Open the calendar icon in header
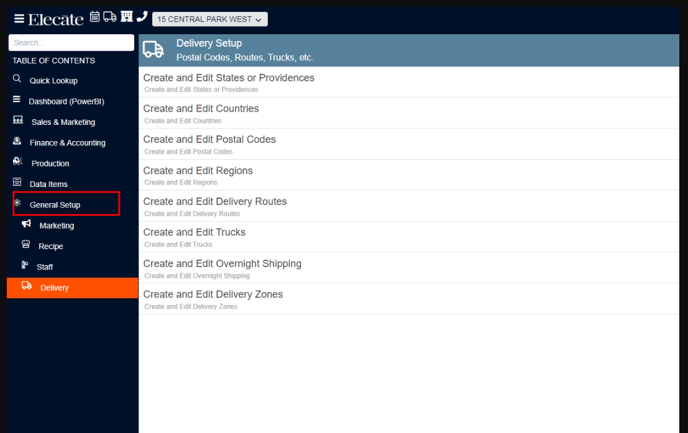Screen dimensions: 688x433 95,17
